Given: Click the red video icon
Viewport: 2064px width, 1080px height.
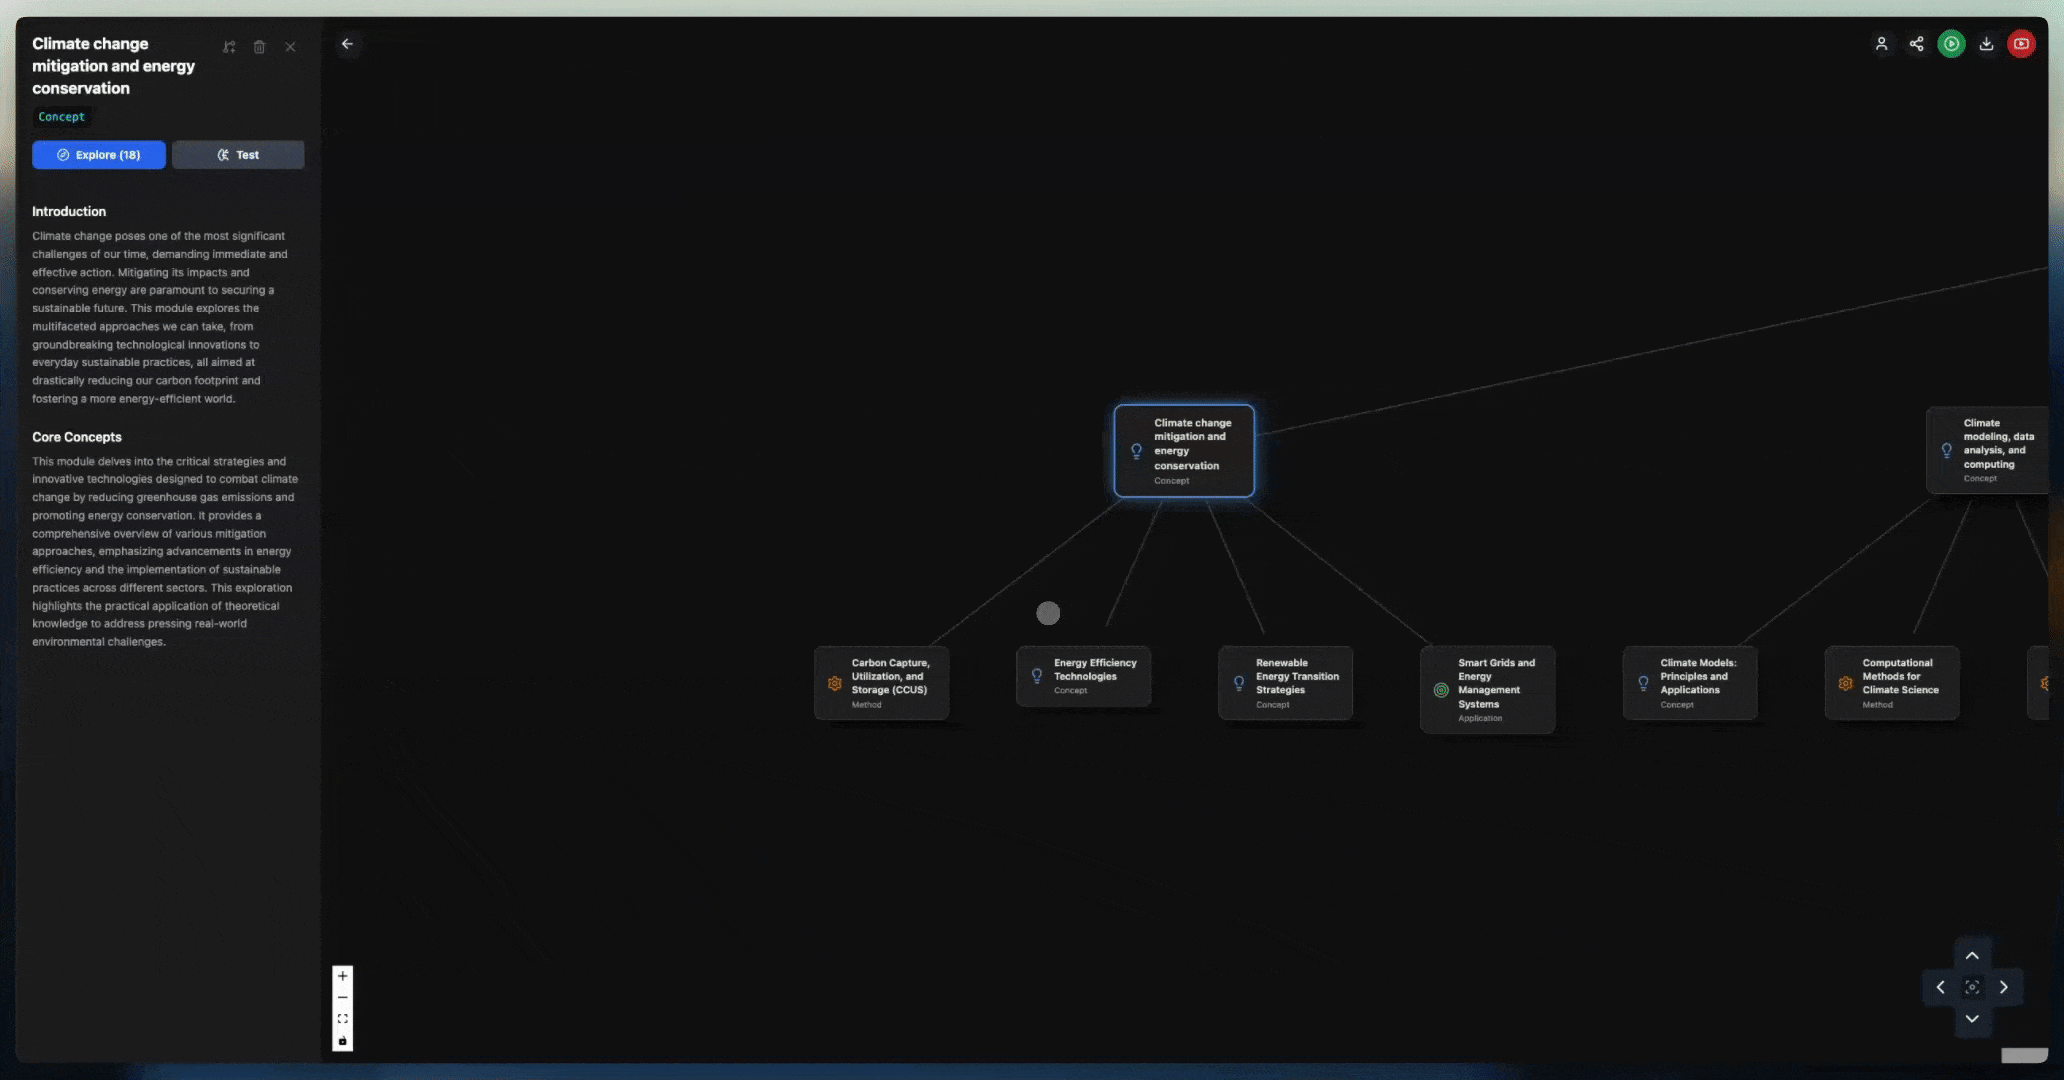Looking at the screenshot, I should [x=2021, y=44].
